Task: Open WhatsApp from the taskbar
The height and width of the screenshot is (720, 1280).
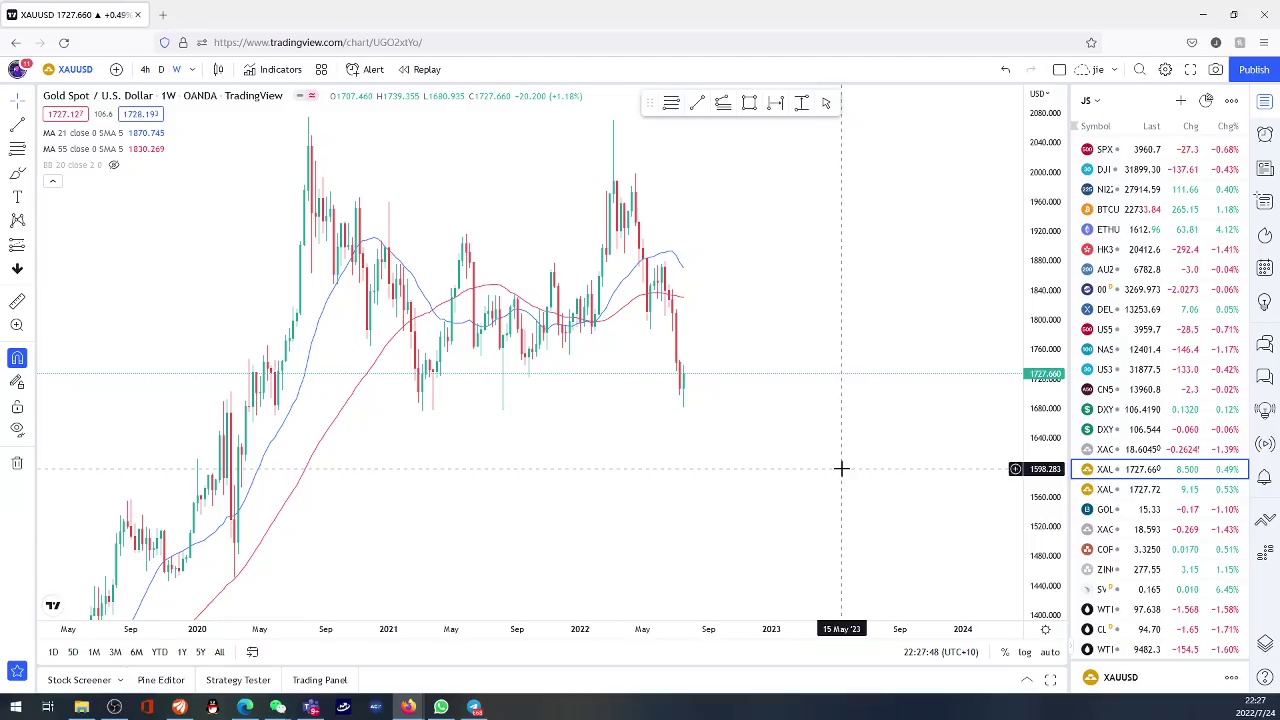Action: pyautogui.click(x=441, y=708)
